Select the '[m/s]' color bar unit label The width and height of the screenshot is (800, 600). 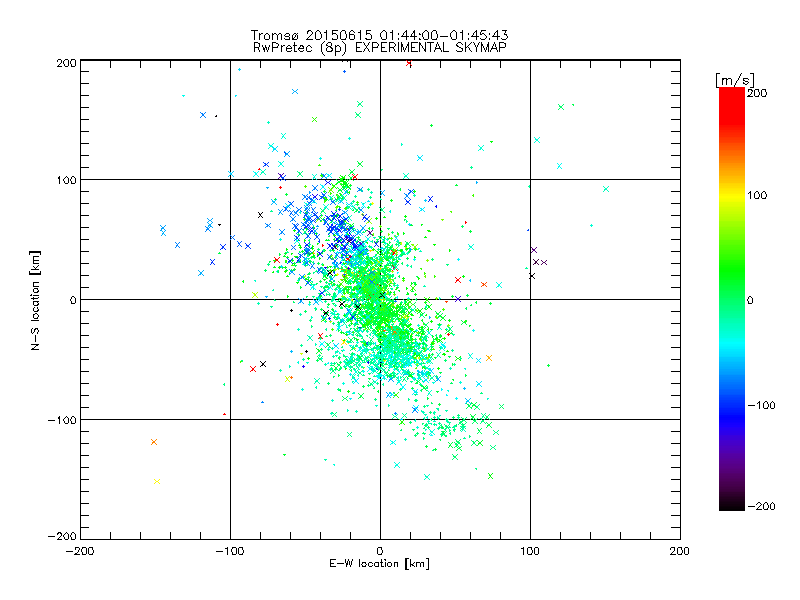coord(735,80)
